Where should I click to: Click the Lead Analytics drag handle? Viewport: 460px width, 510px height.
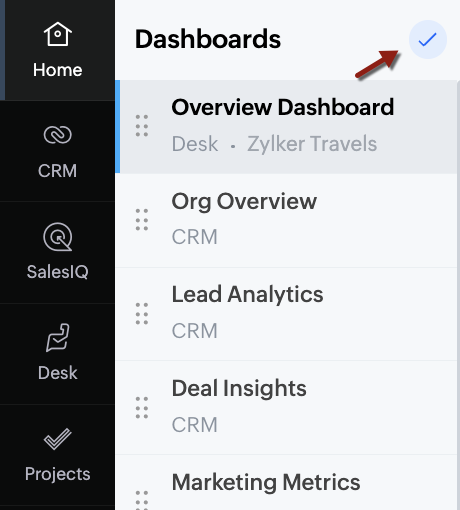pyautogui.click(x=142, y=314)
